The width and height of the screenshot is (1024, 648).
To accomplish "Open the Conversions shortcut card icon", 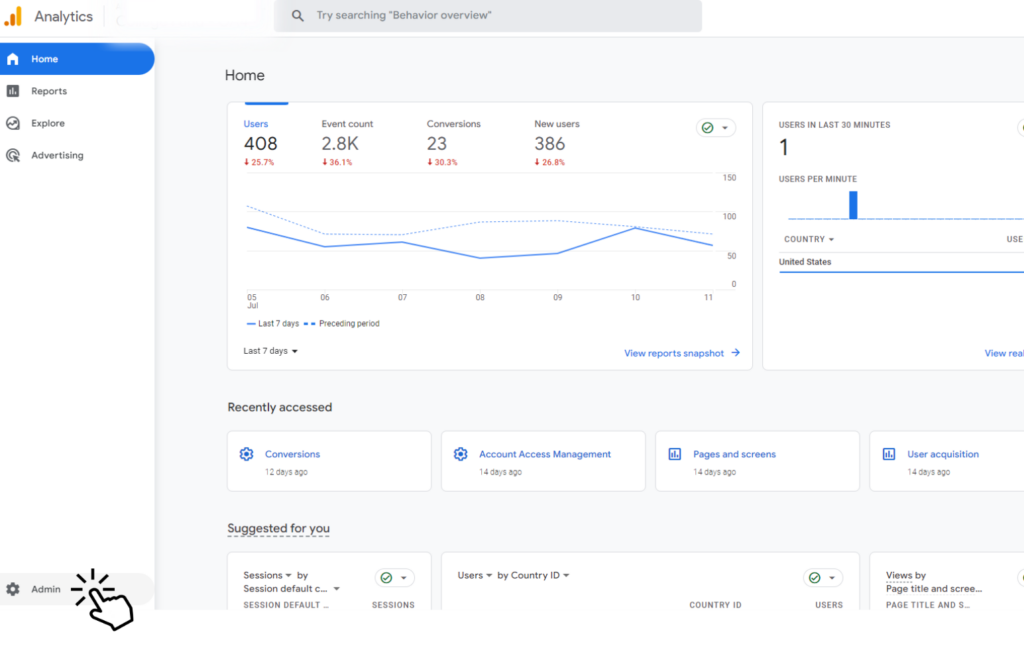I will click(x=246, y=454).
